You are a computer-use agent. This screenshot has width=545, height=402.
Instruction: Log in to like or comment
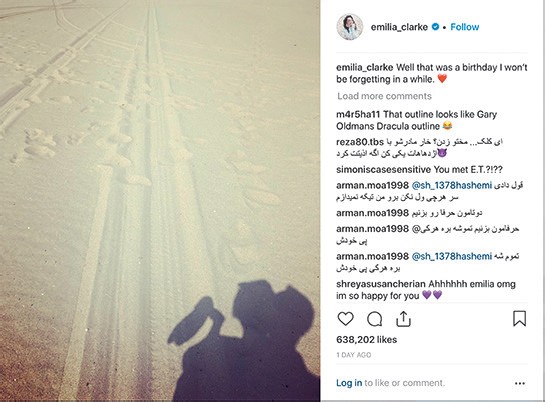349,383
